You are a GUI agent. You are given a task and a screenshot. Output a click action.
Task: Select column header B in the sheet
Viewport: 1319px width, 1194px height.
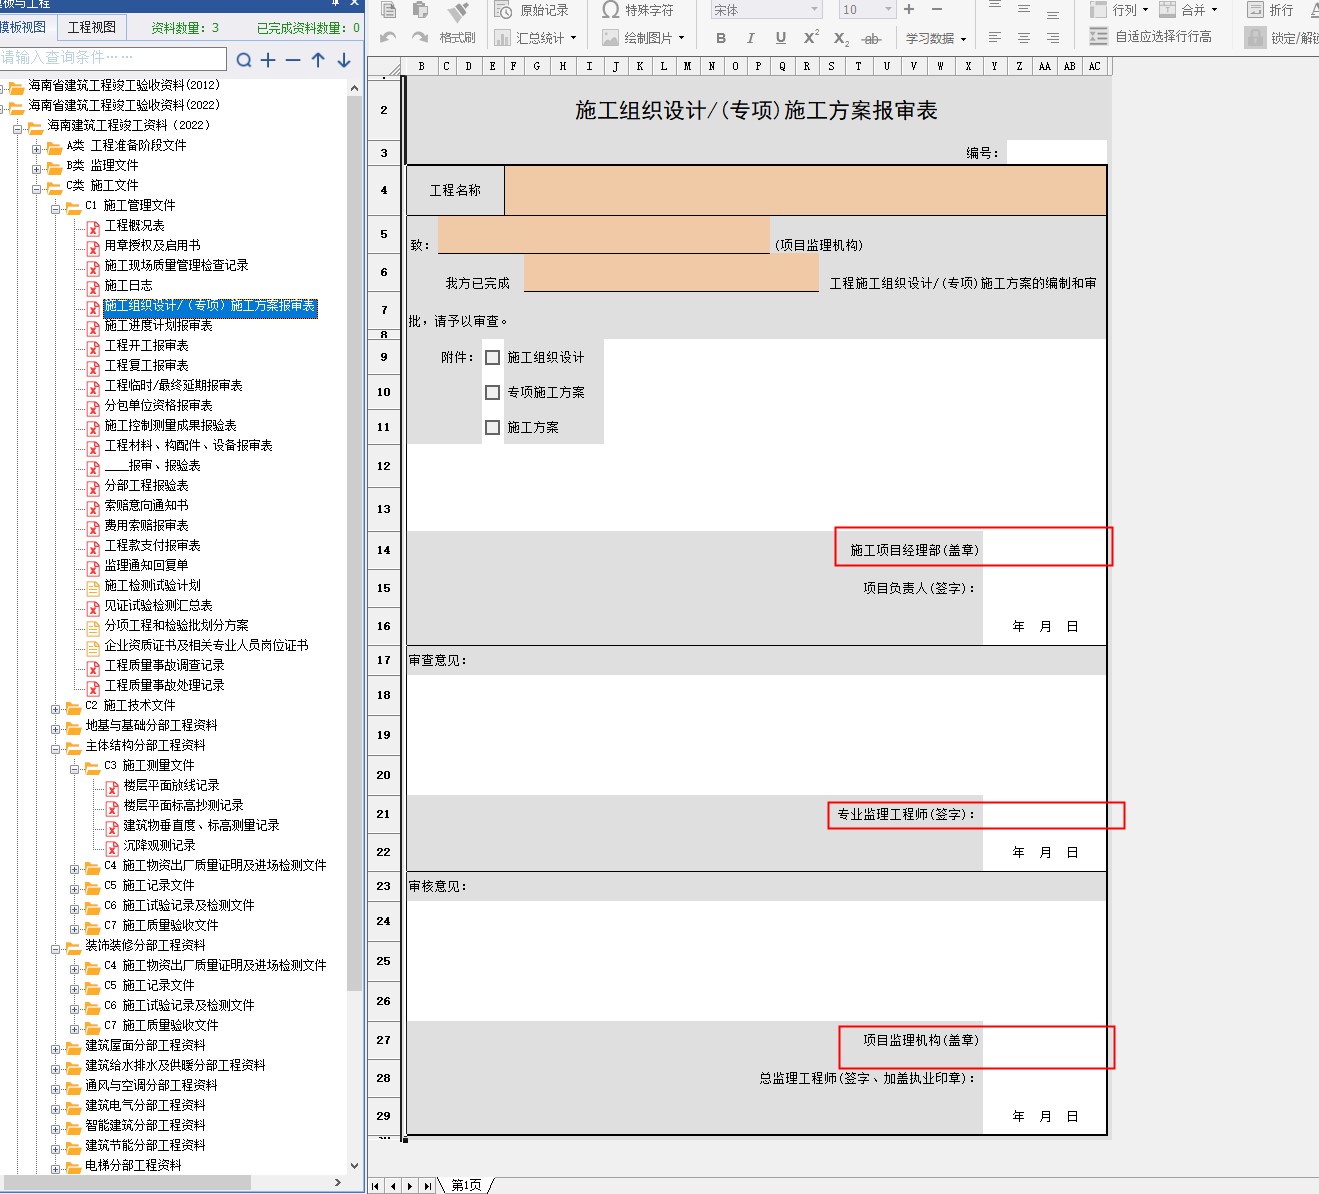tap(421, 66)
